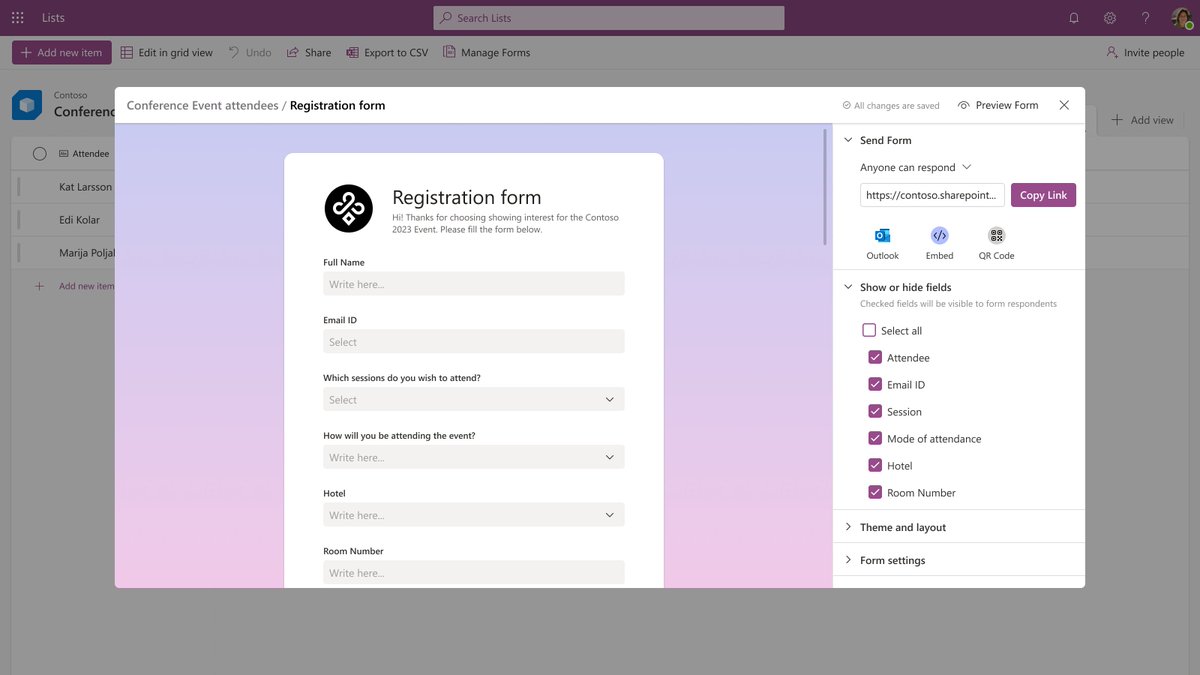Open the app launcher waffle icon

(x=17, y=17)
